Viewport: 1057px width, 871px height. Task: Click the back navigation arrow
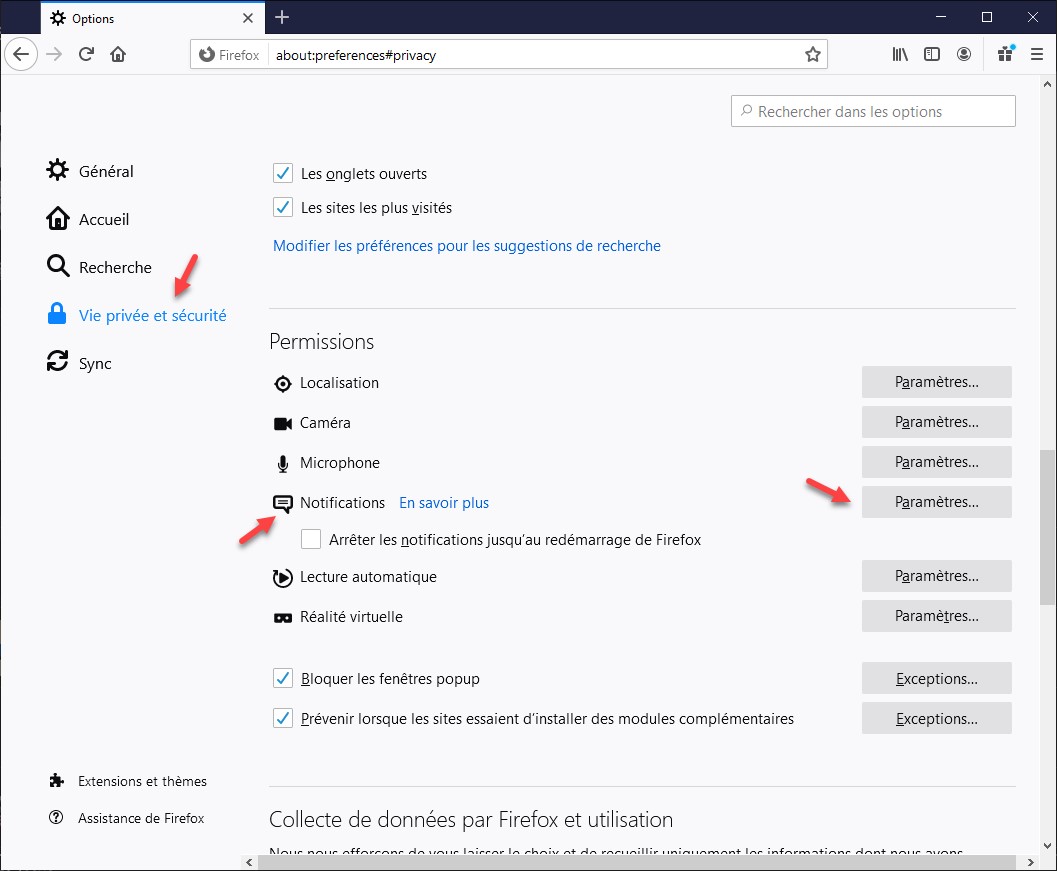[21, 54]
